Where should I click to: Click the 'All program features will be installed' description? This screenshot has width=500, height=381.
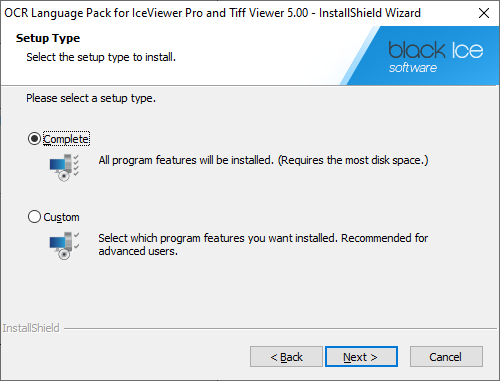(263, 160)
